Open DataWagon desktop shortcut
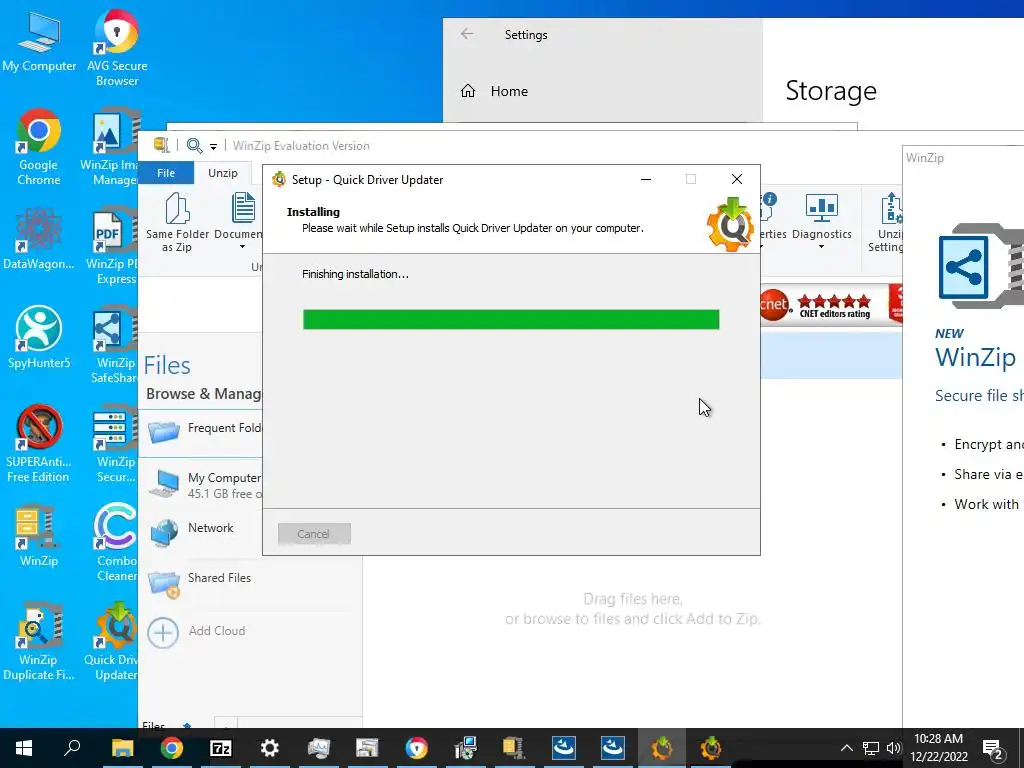 click(39, 238)
